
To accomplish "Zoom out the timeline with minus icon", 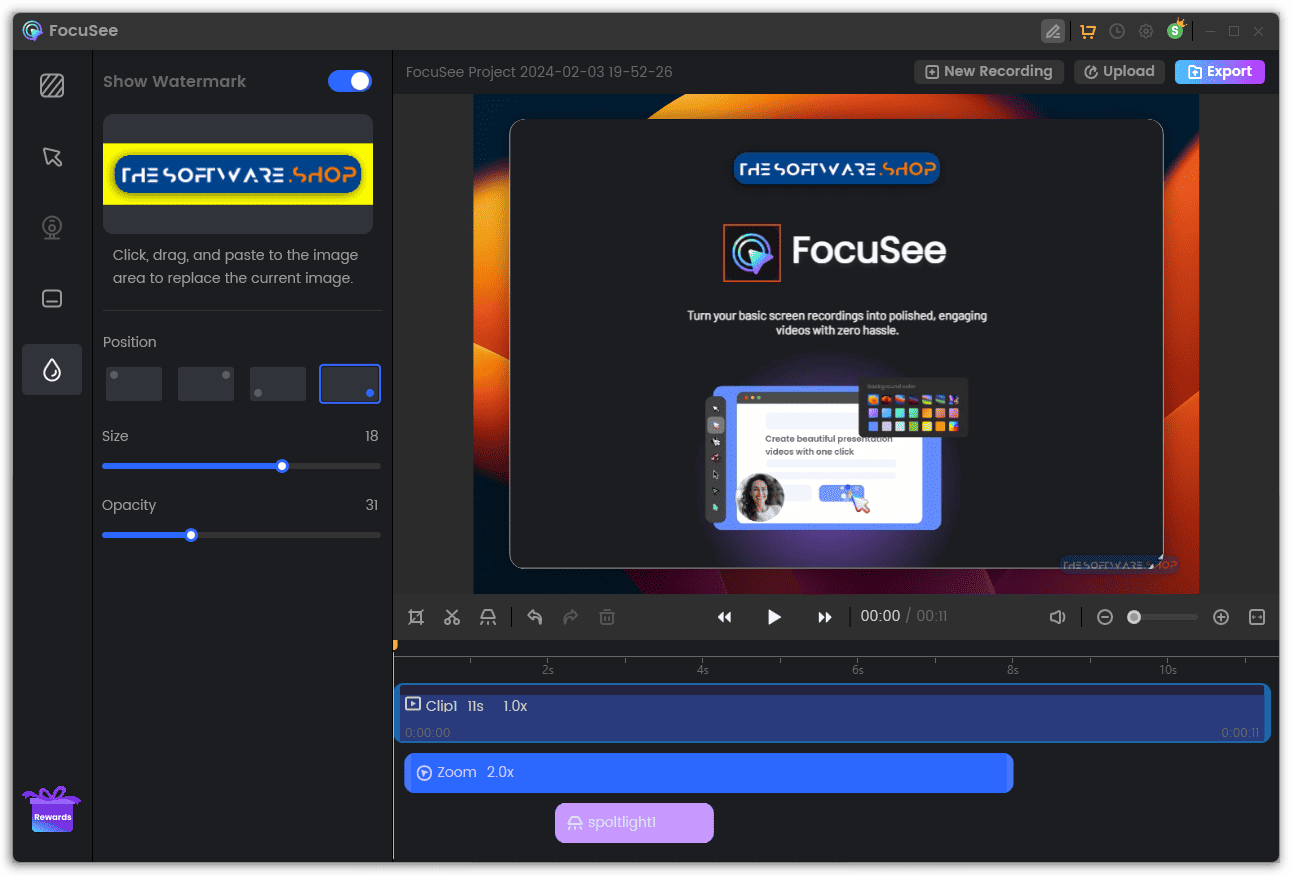I will pos(1105,617).
